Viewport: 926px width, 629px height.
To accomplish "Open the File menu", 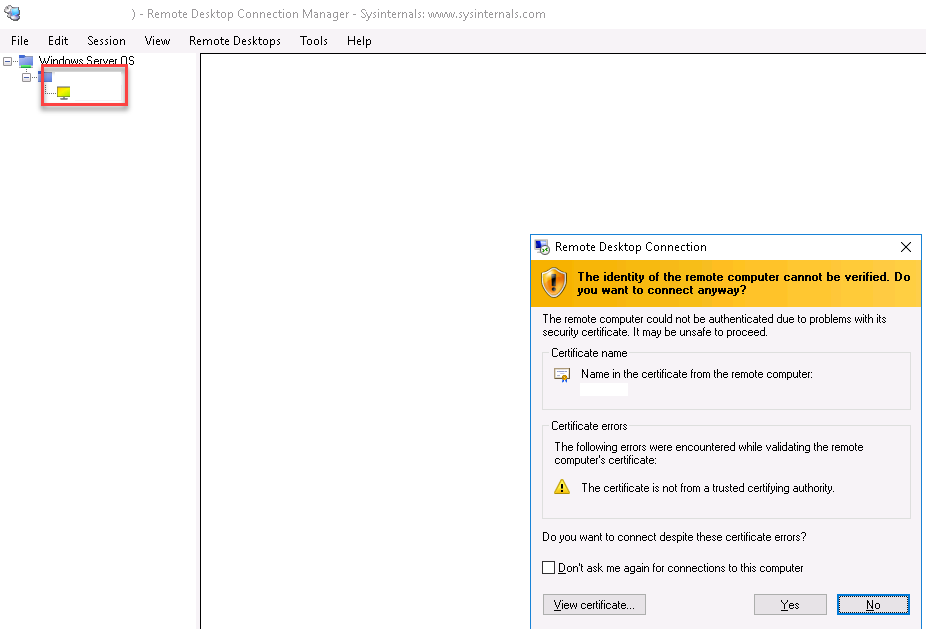I will (19, 41).
